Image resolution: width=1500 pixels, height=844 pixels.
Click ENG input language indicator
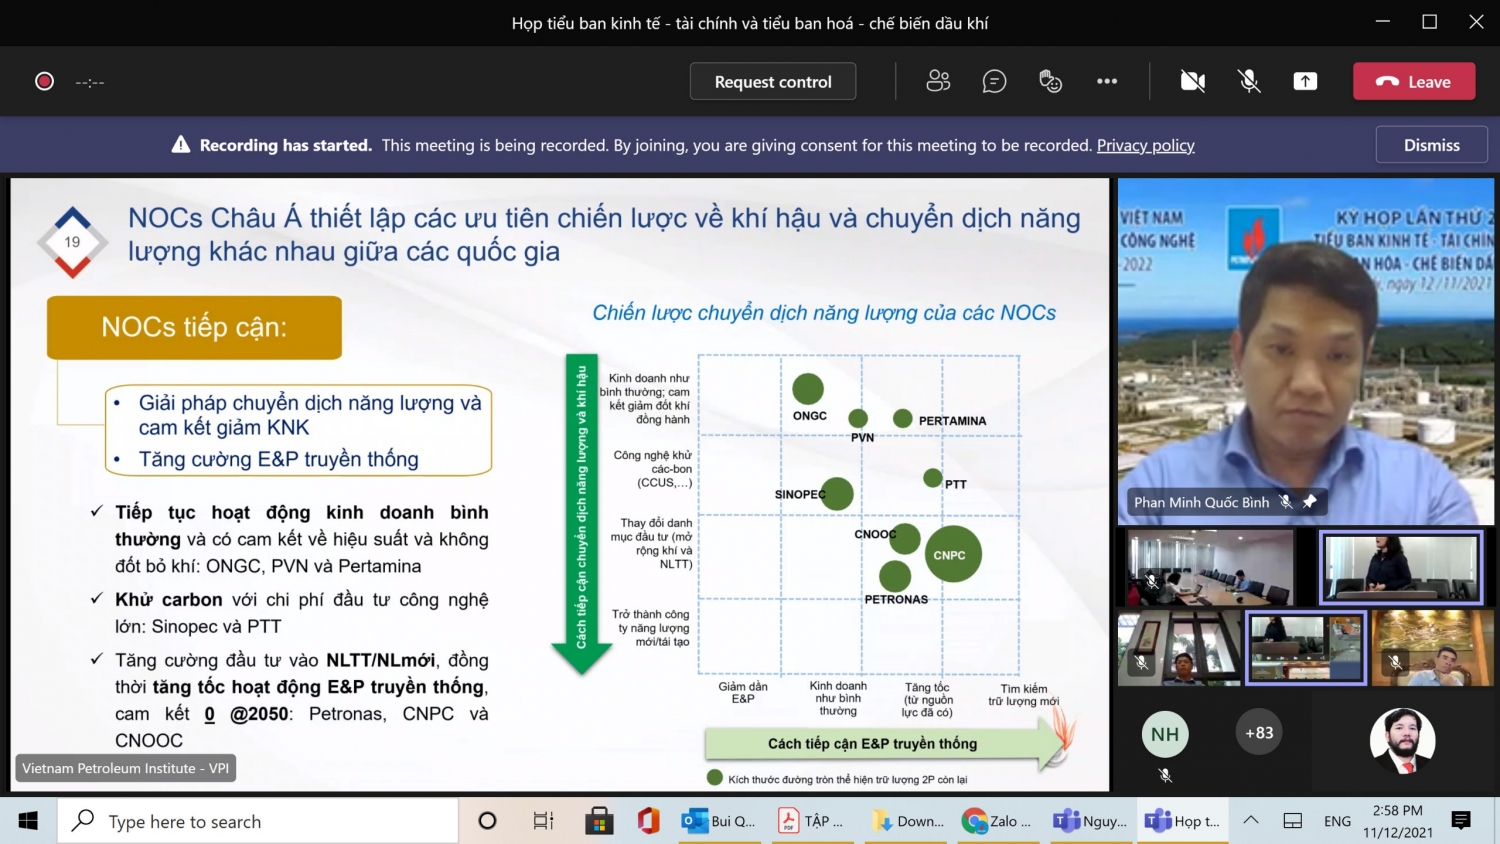pos(1337,821)
